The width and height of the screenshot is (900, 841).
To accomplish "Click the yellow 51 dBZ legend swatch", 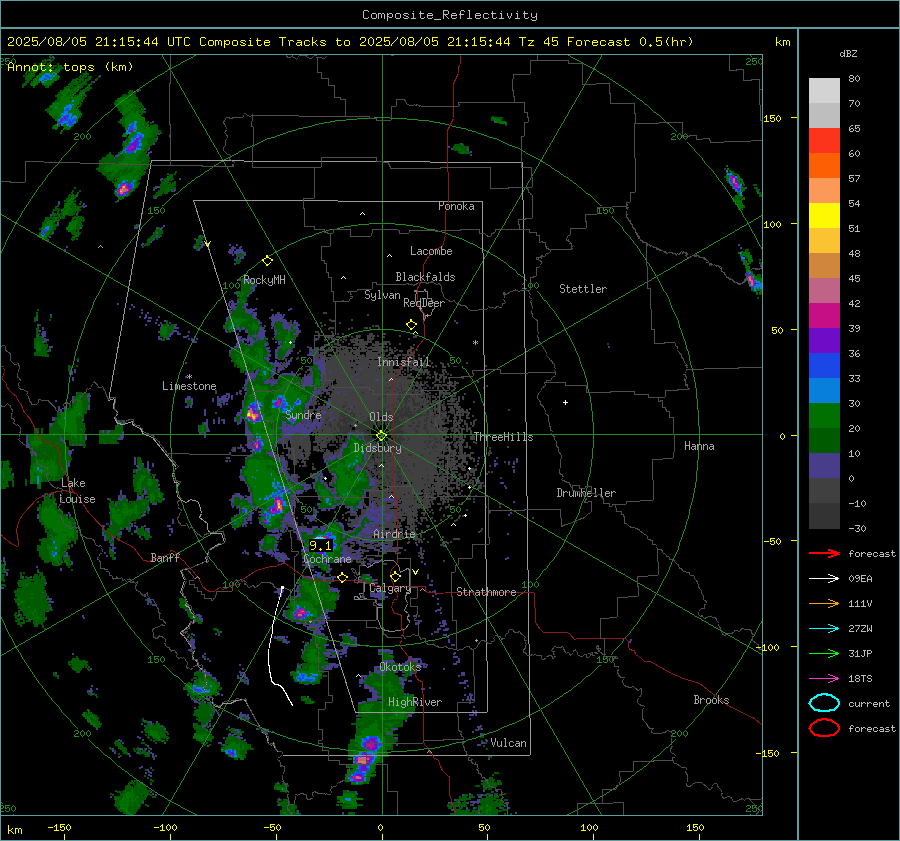I will pos(824,216).
